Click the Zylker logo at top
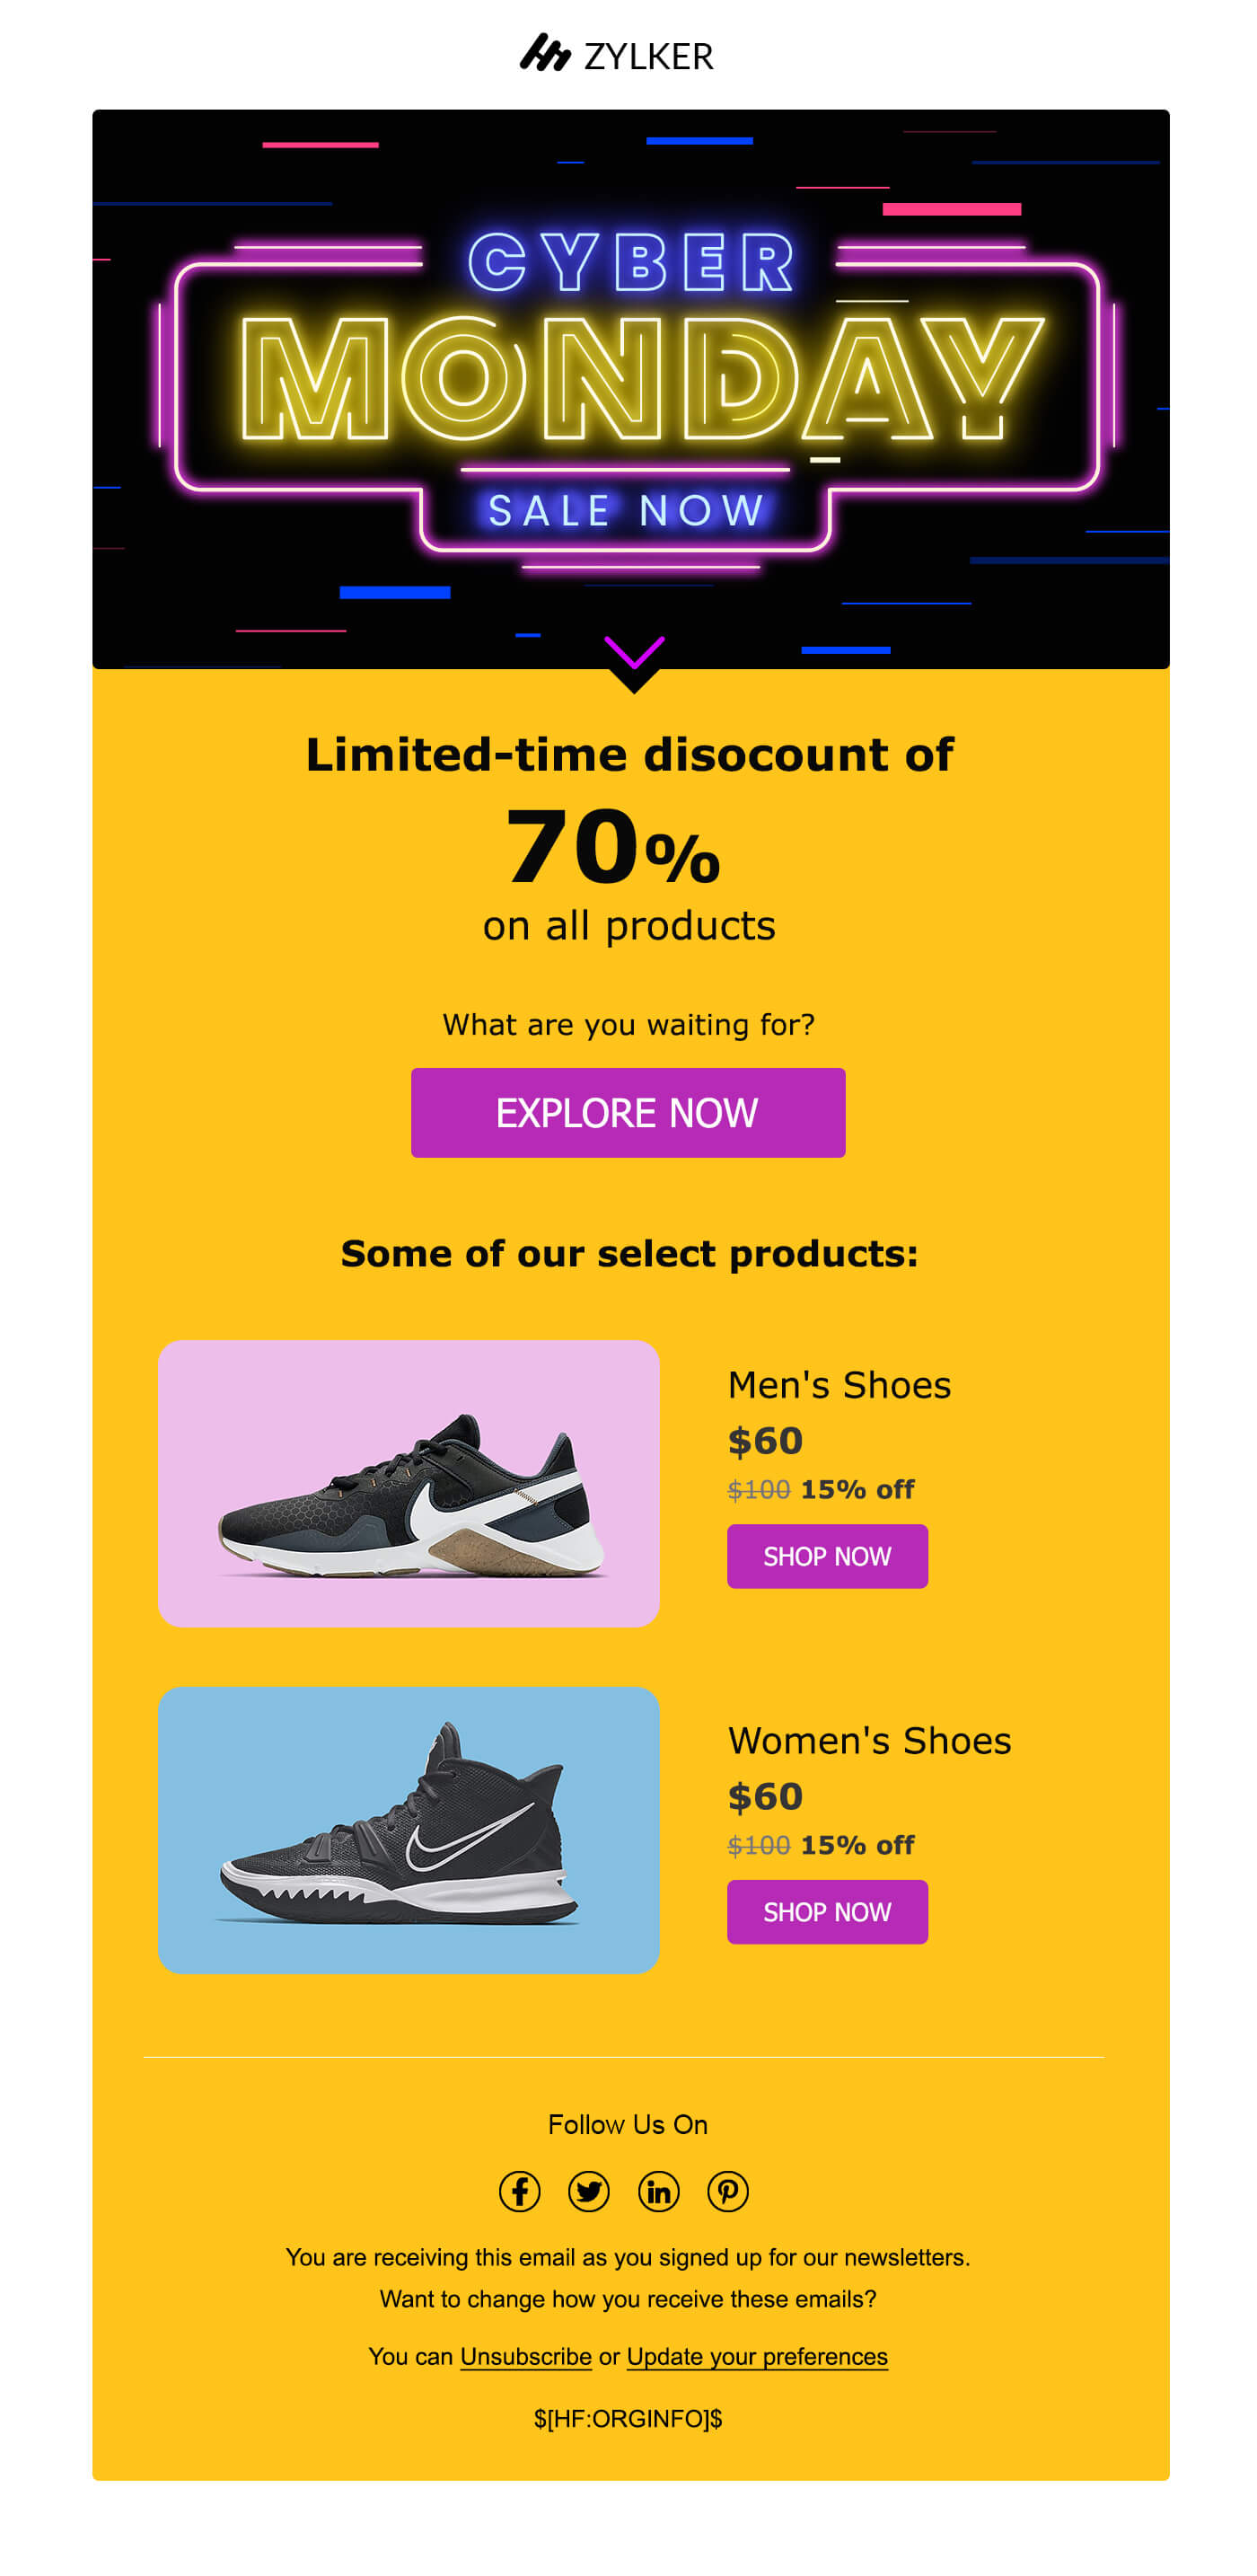The image size is (1257, 2576). click(616, 54)
